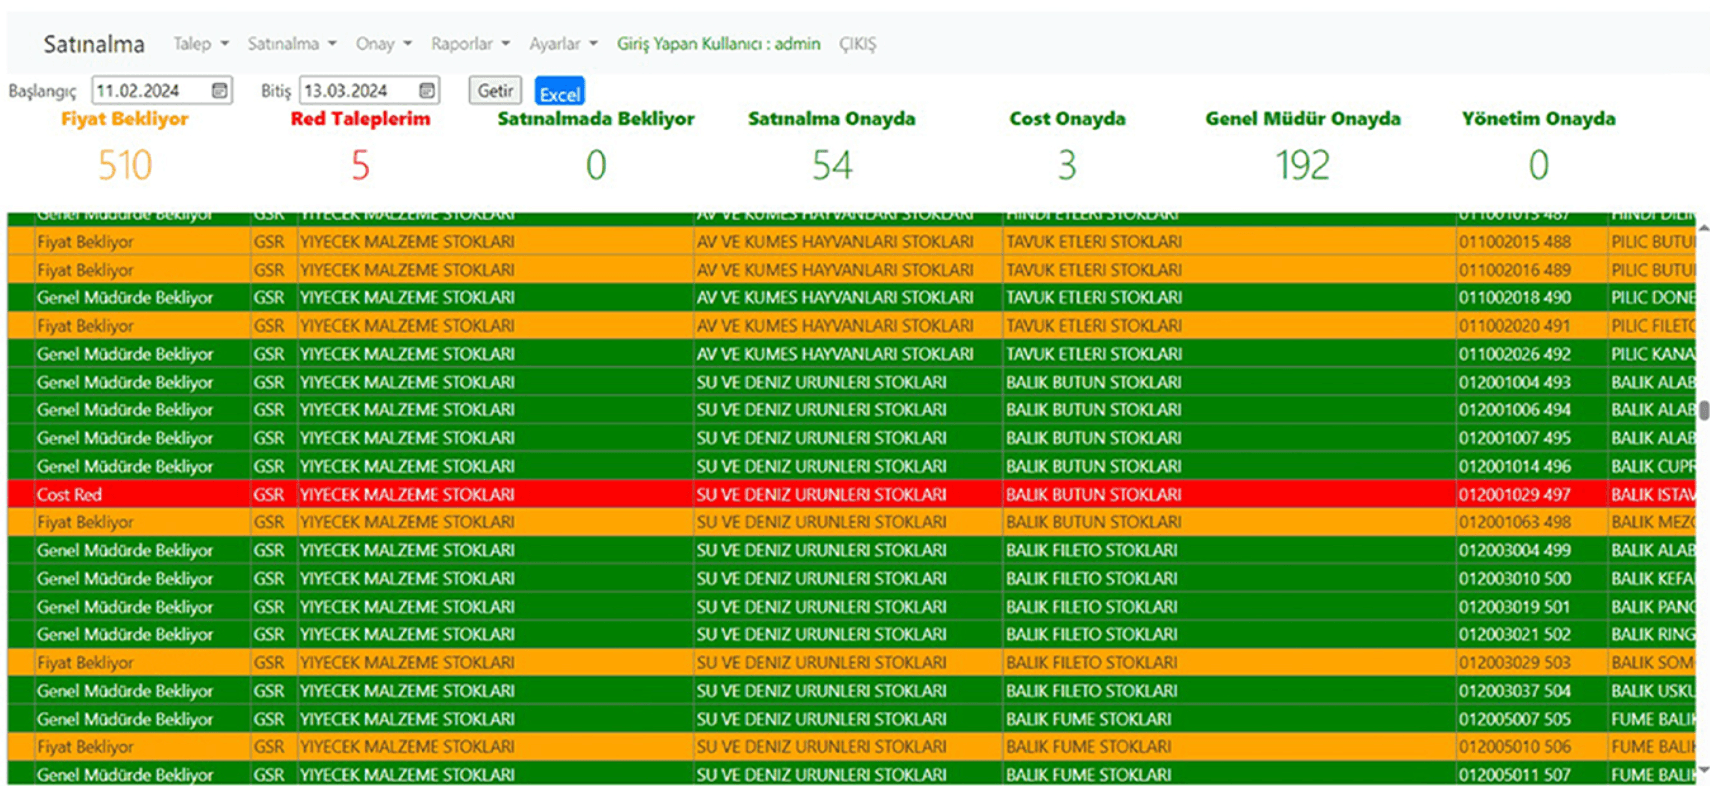
Task: Click the stock code 012001063 498
Action: click(x=1514, y=522)
